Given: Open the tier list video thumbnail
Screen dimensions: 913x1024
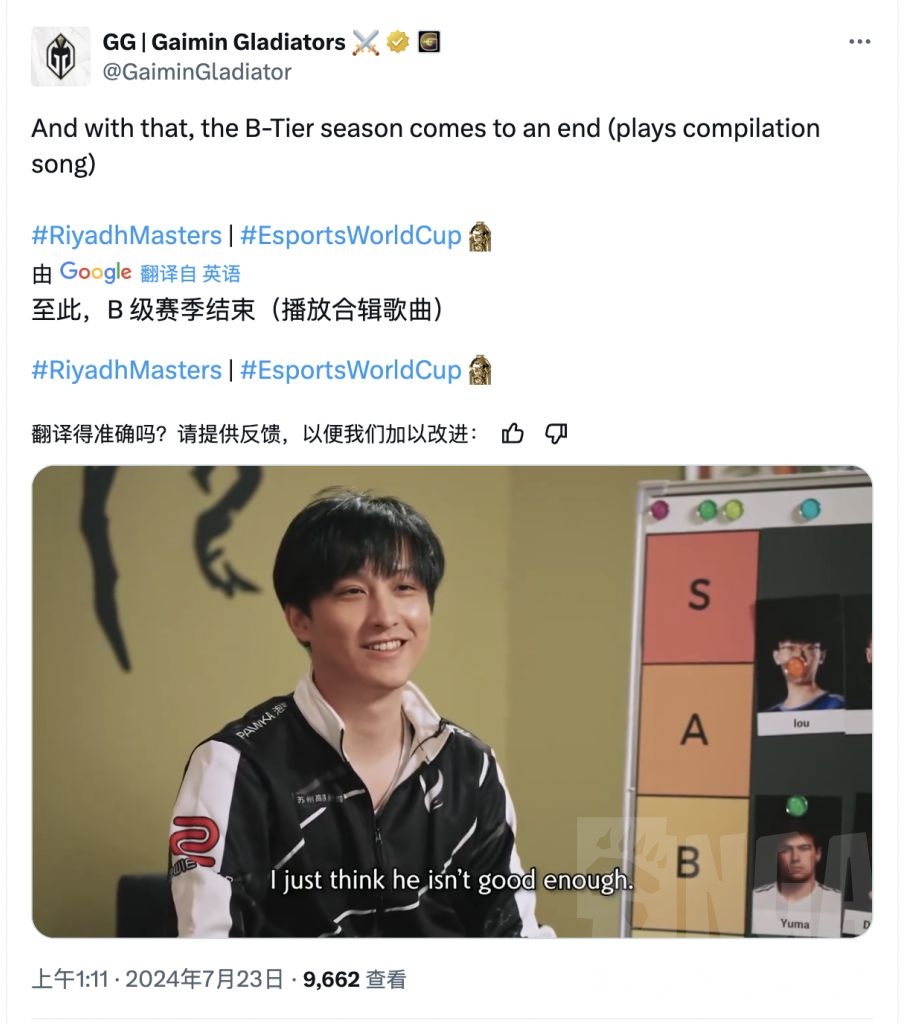Looking at the screenshot, I should coord(452,701).
